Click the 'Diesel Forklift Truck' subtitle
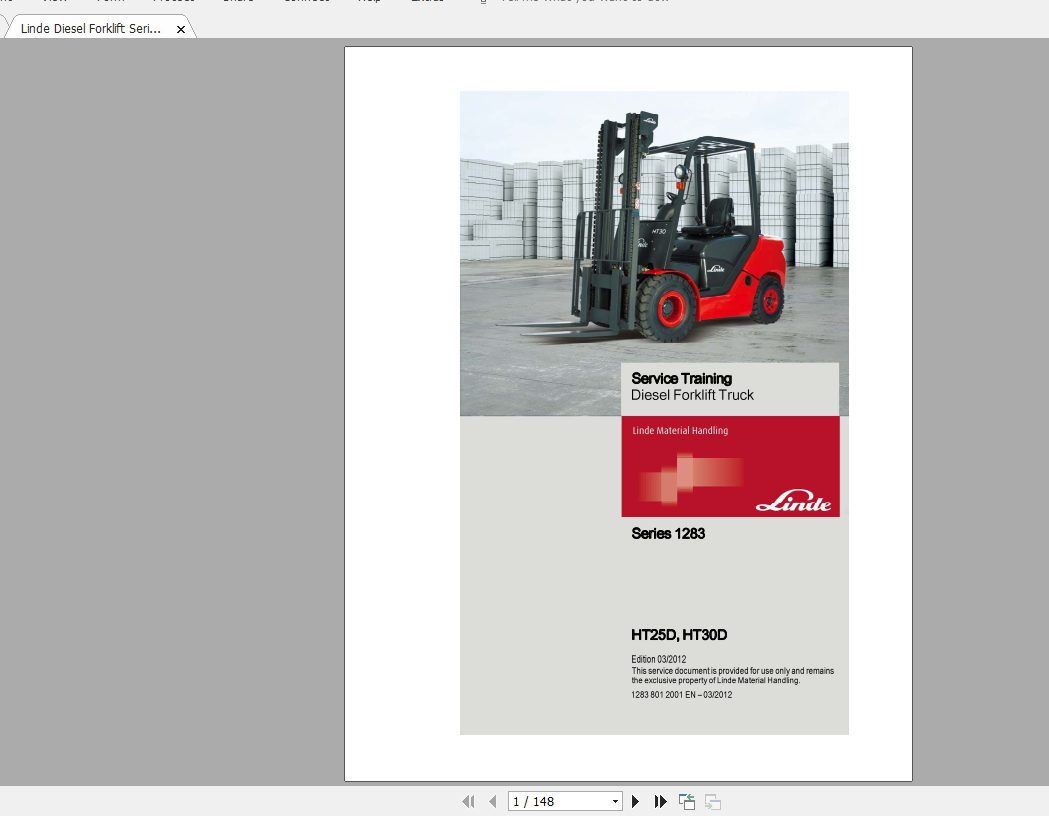The height and width of the screenshot is (816, 1049). pyautogui.click(x=692, y=395)
